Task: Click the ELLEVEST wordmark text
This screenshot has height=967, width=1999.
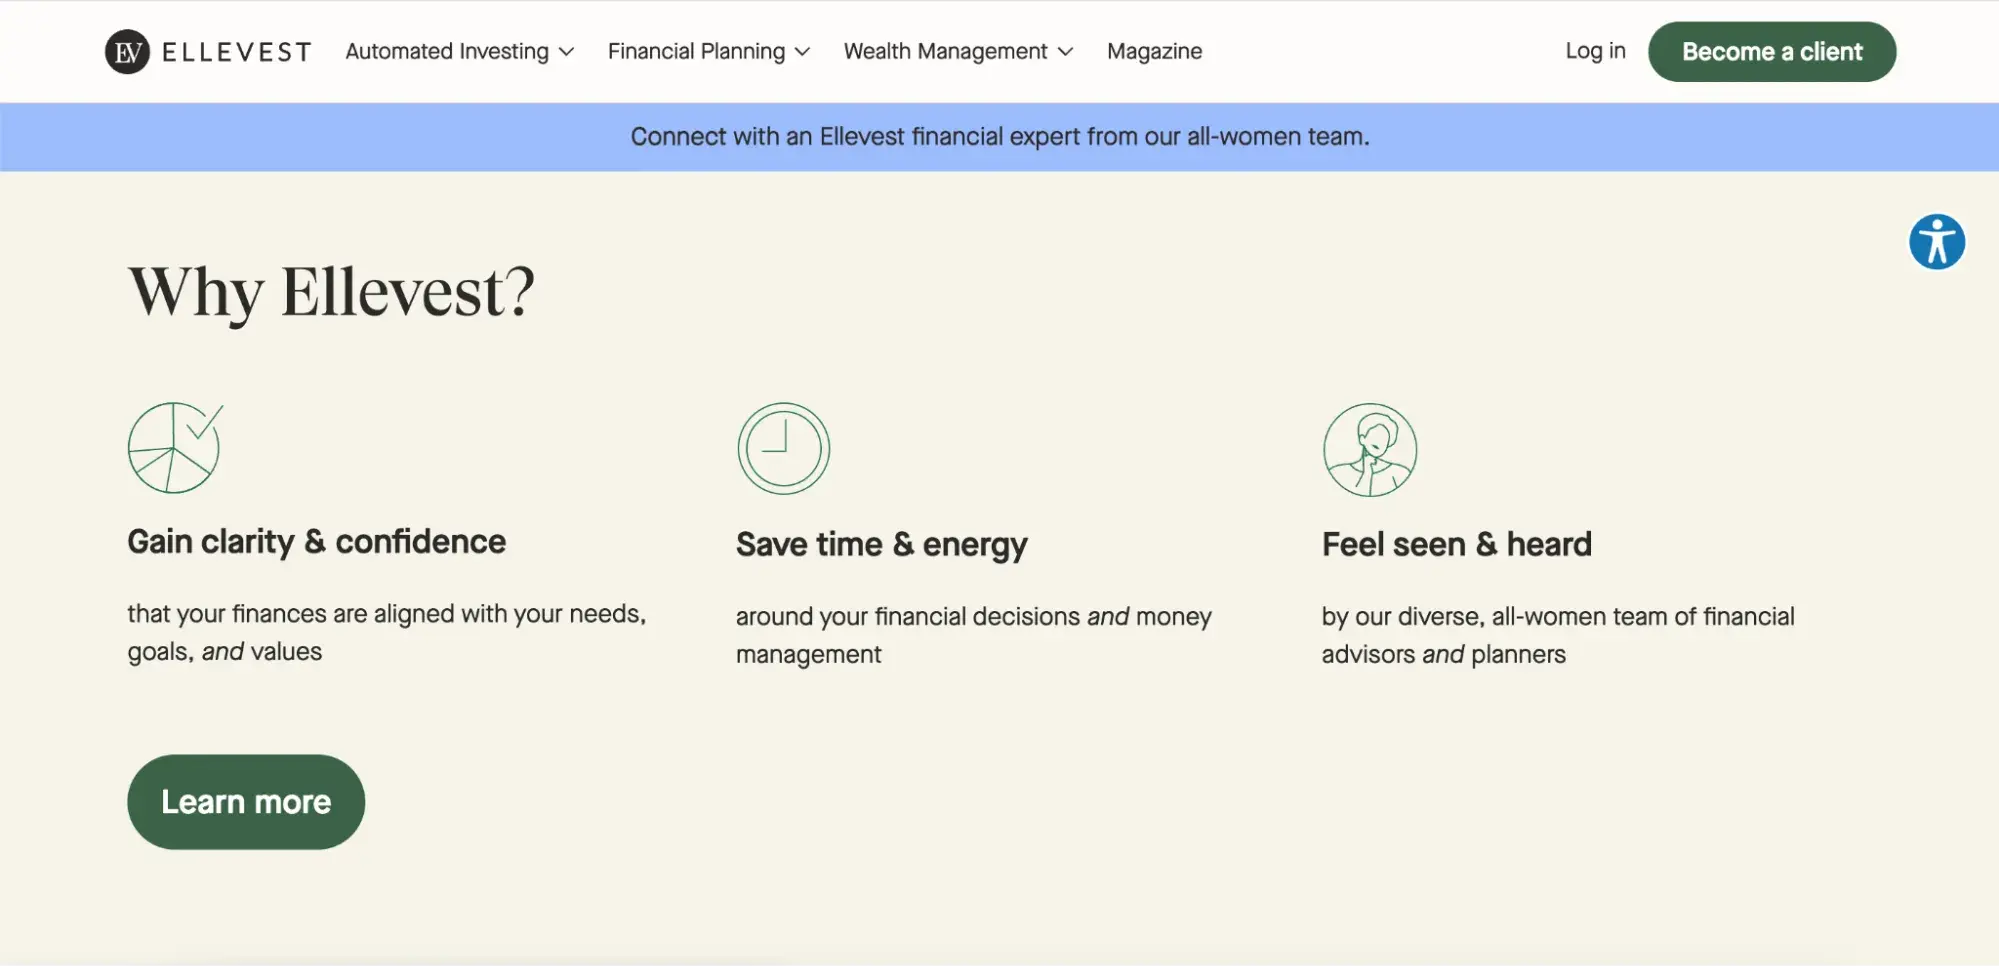Action: [237, 52]
